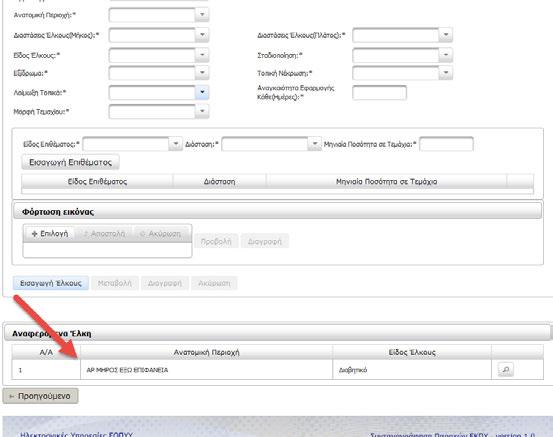
Task: Click the Φόρτωση εικόνας panel header
Action: point(278,212)
